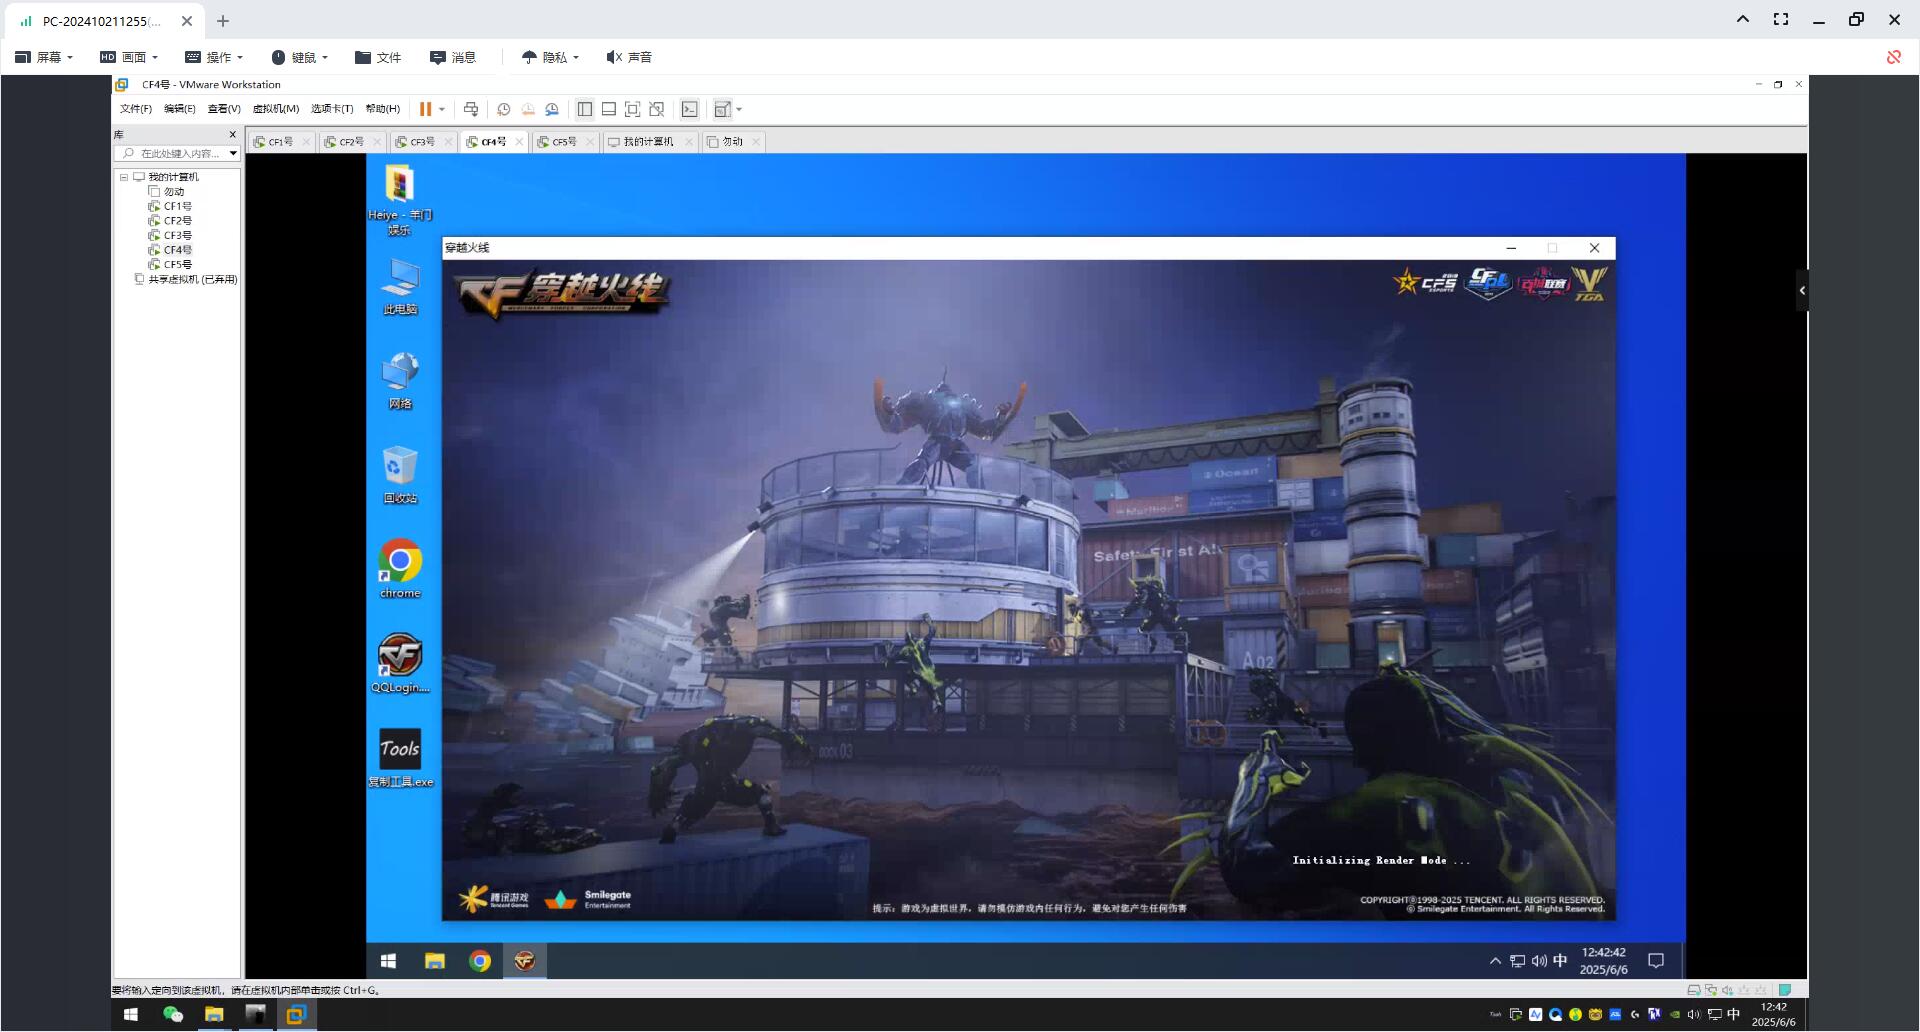Expand the 屏幕 dropdown menu
Screen dimensions: 1920x1032
pyautogui.click(x=44, y=57)
